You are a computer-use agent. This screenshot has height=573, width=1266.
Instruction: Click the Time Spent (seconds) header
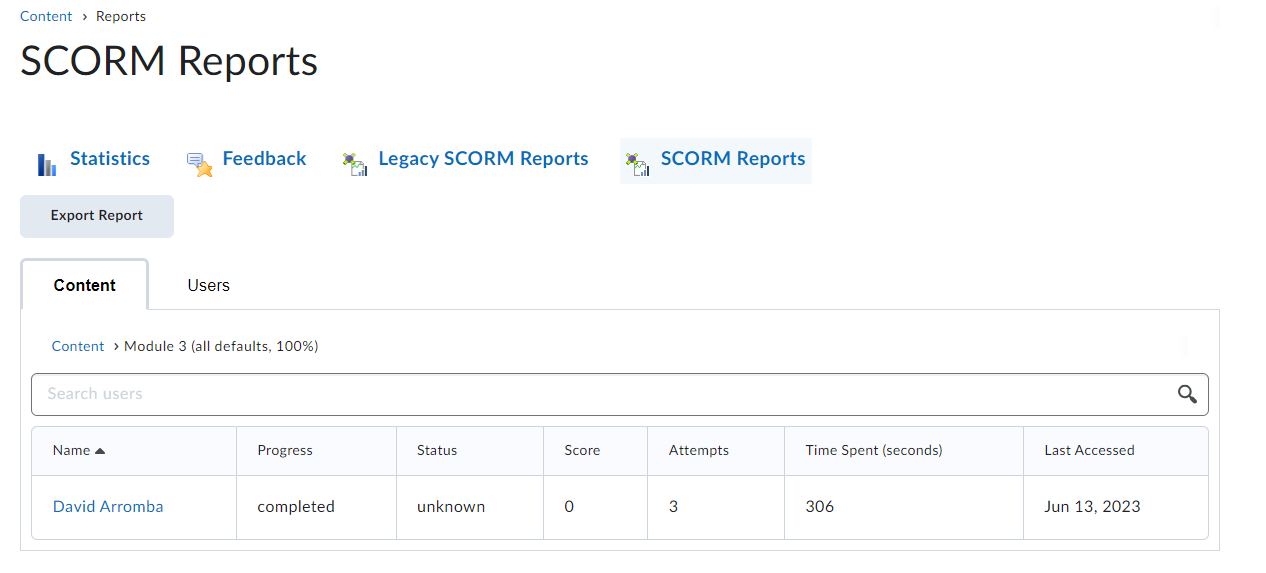874,451
